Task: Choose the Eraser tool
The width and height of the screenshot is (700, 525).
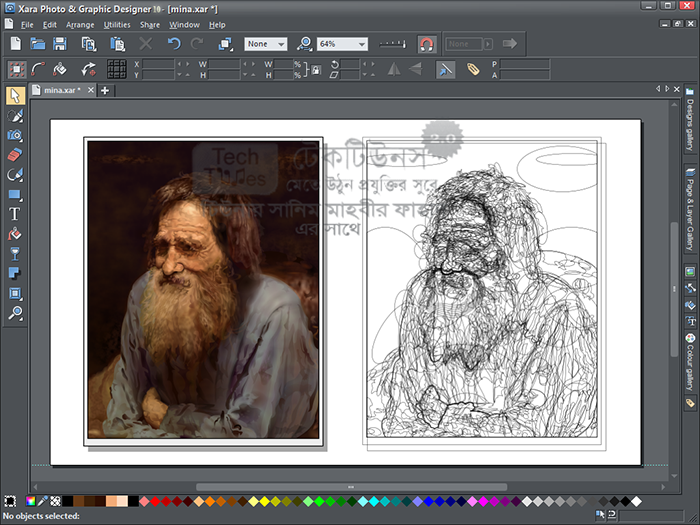Action: tap(15, 155)
